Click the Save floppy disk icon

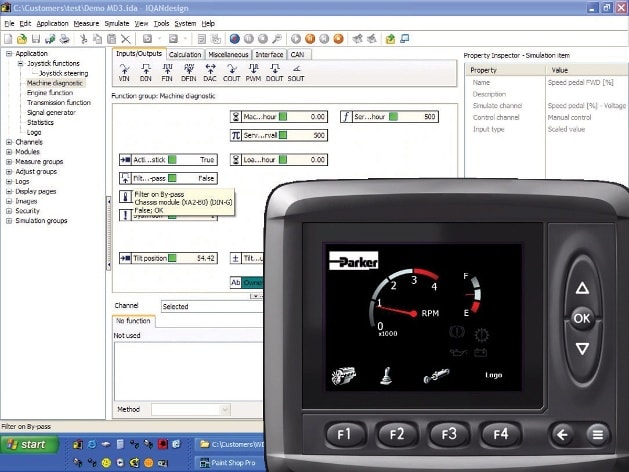tap(36, 39)
